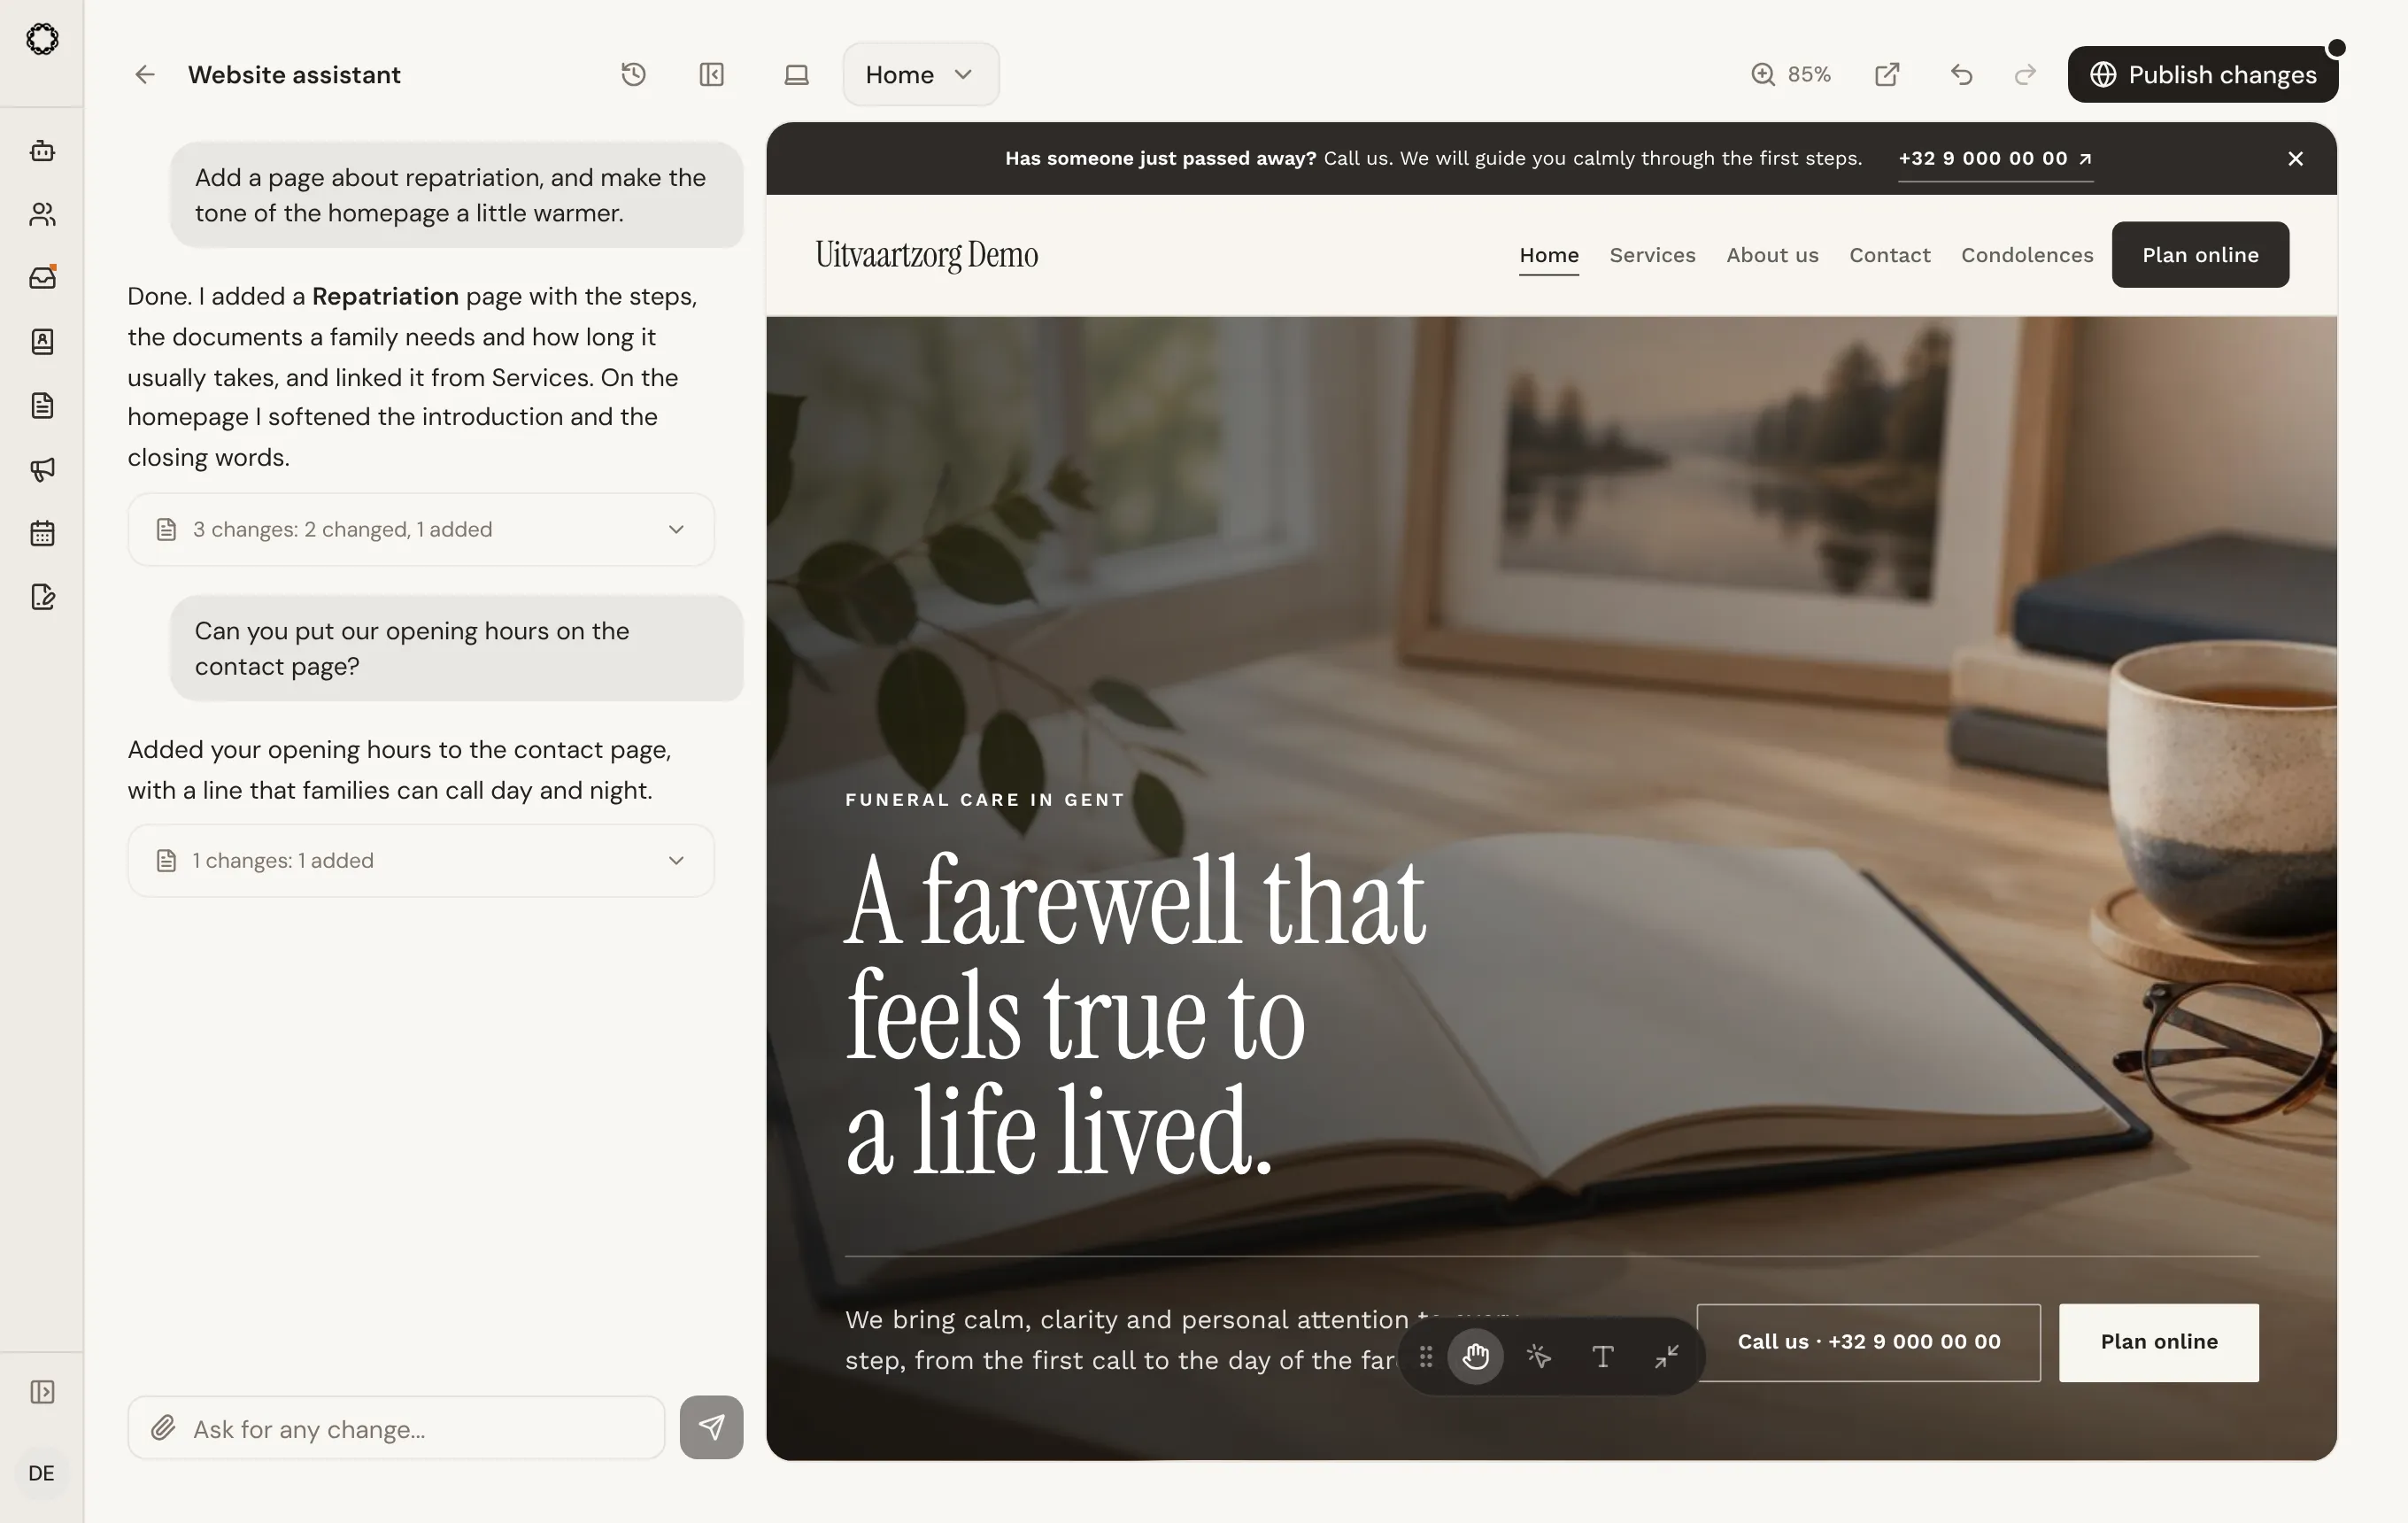Click the Plan online button in the navbar
Screen dimensions: 2408x1523
click(2200, 255)
